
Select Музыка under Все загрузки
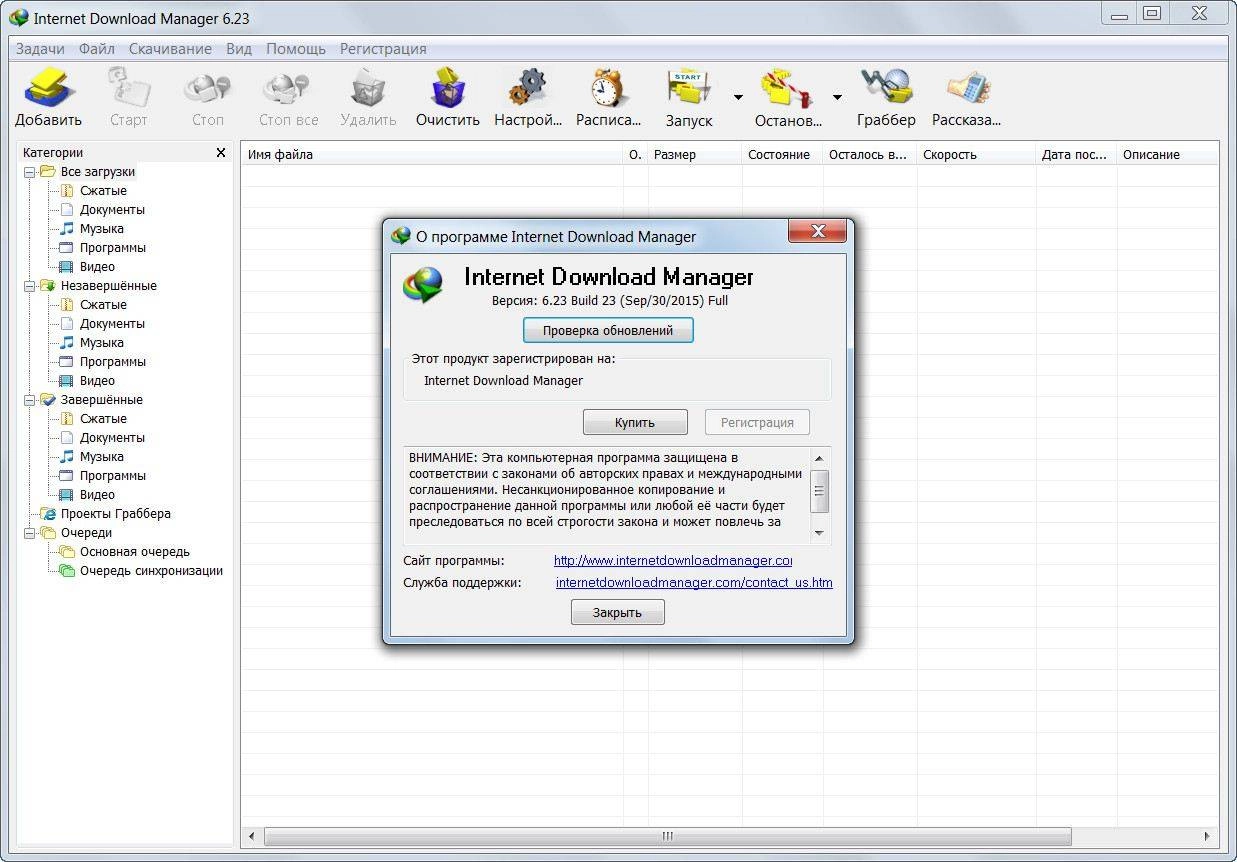pos(102,229)
